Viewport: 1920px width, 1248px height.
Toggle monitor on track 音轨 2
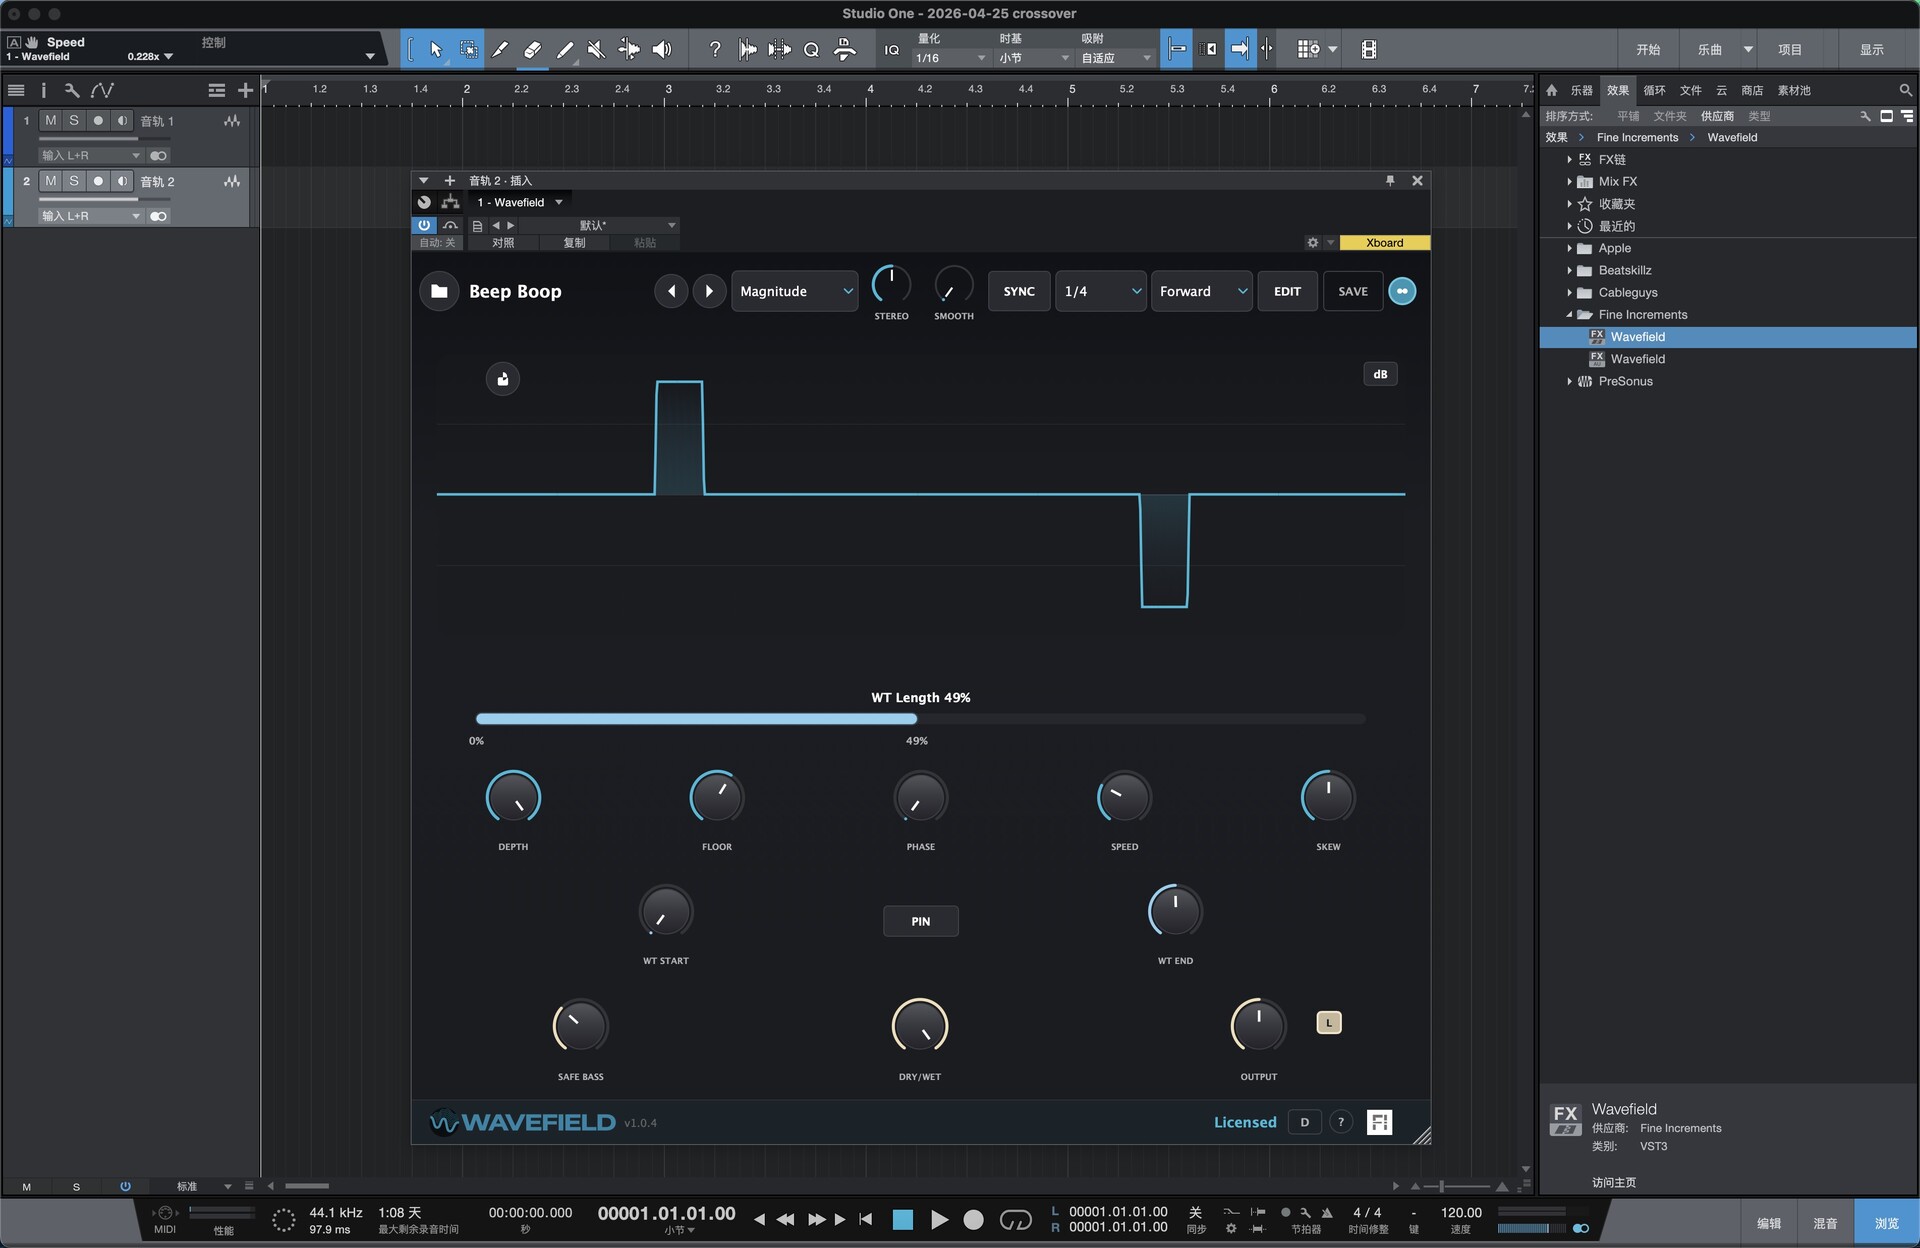click(x=122, y=181)
